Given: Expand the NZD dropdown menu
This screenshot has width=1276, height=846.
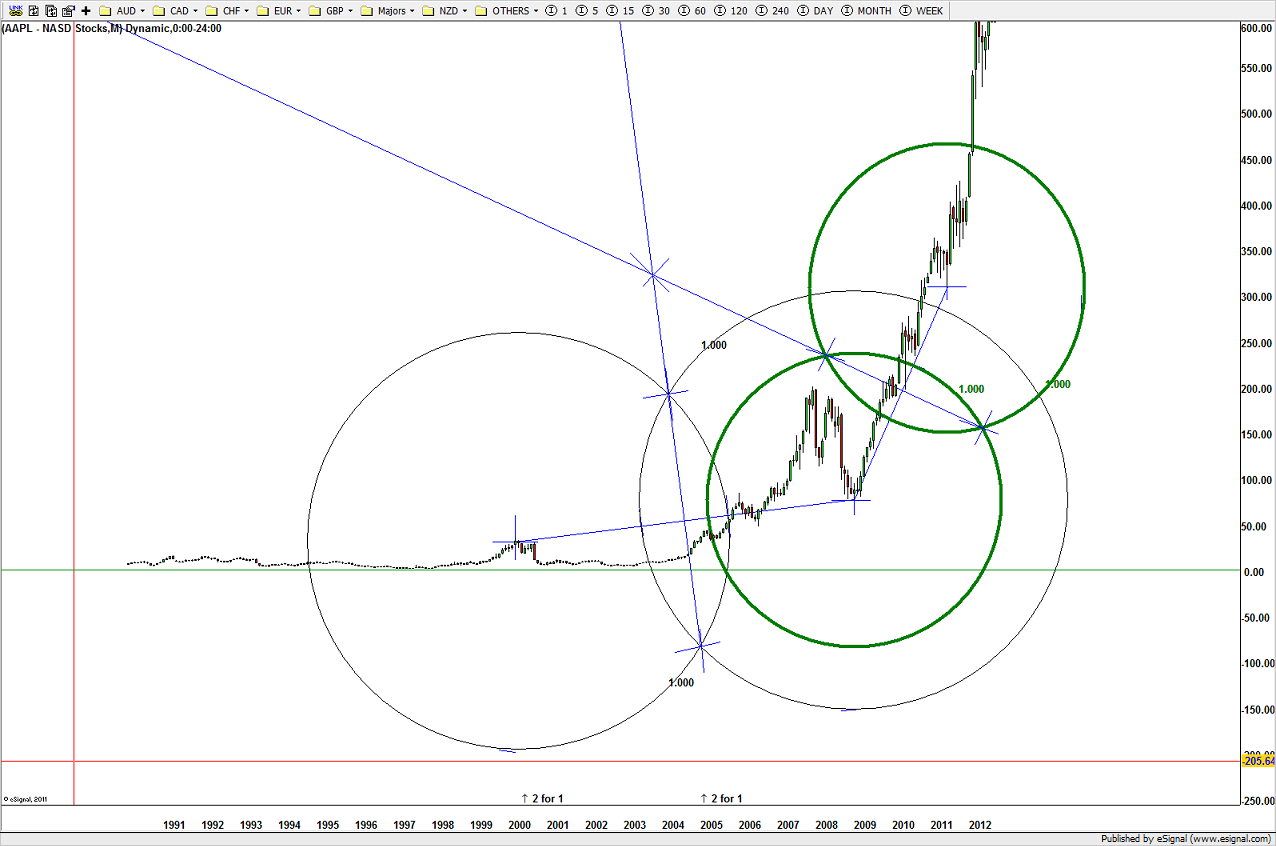Looking at the screenshot, I should [464, 10].
